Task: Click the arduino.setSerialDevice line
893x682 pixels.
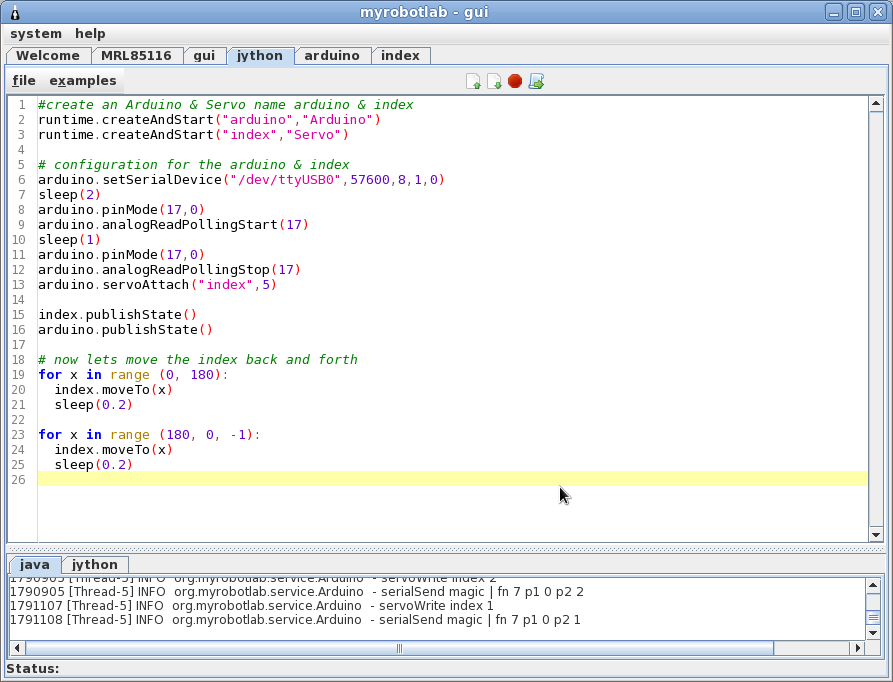Action: [241, 180]
